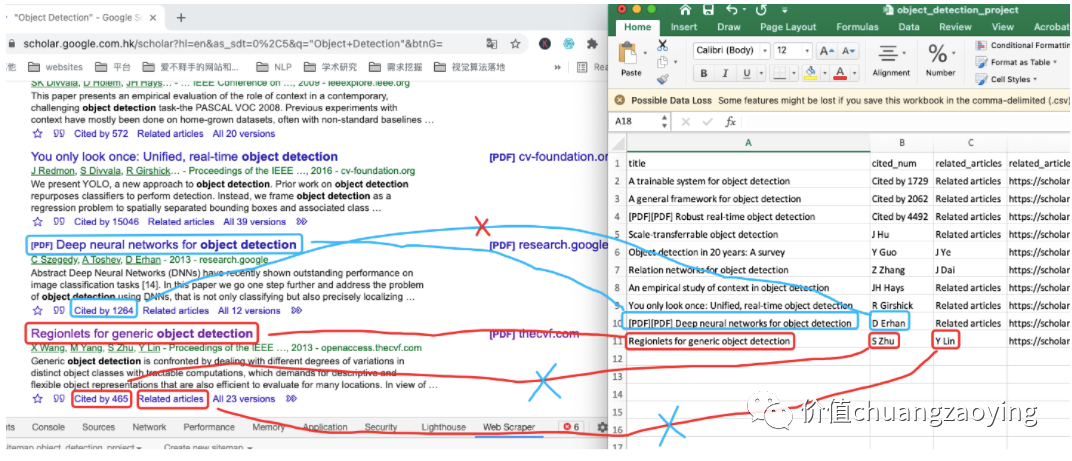Click the Excel Home icon in title bar
Screen dimensions: 1072x461
[684, 10]
